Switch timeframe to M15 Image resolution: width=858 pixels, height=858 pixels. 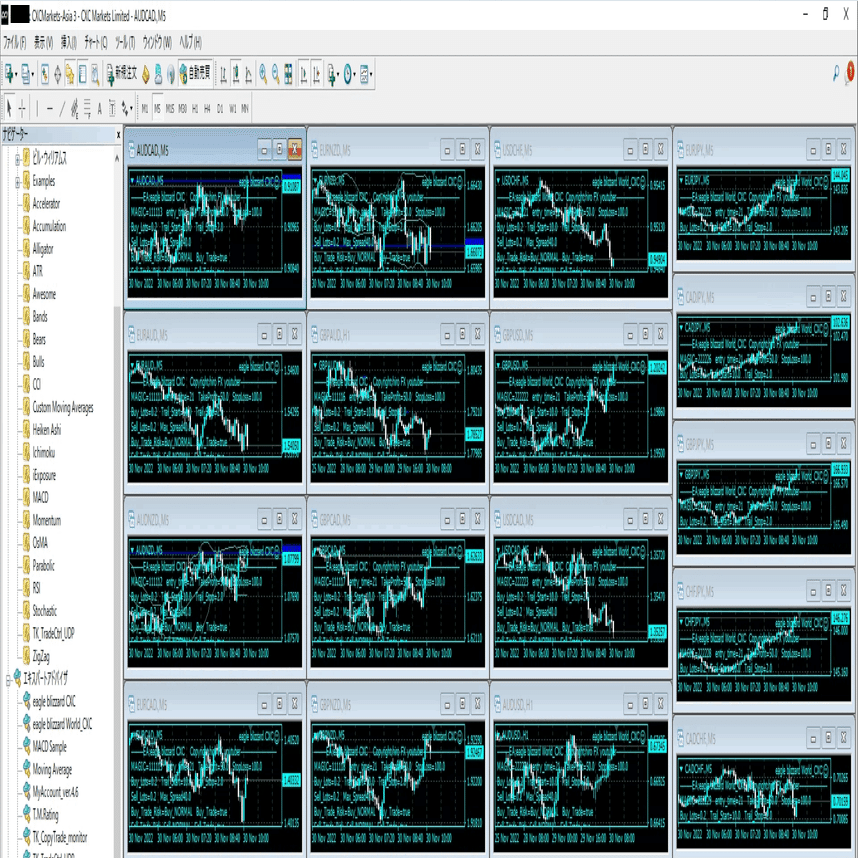(x=170, y=109)
